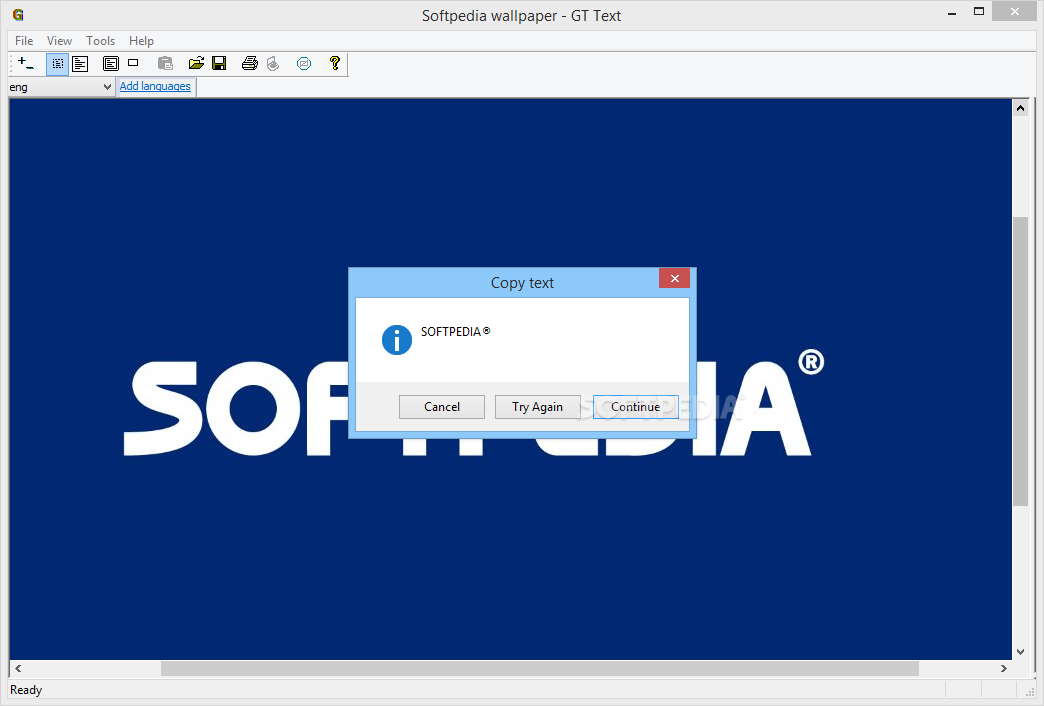Click the Try Again button
This screenshot has width=1044, height=706.
(537, 407)
